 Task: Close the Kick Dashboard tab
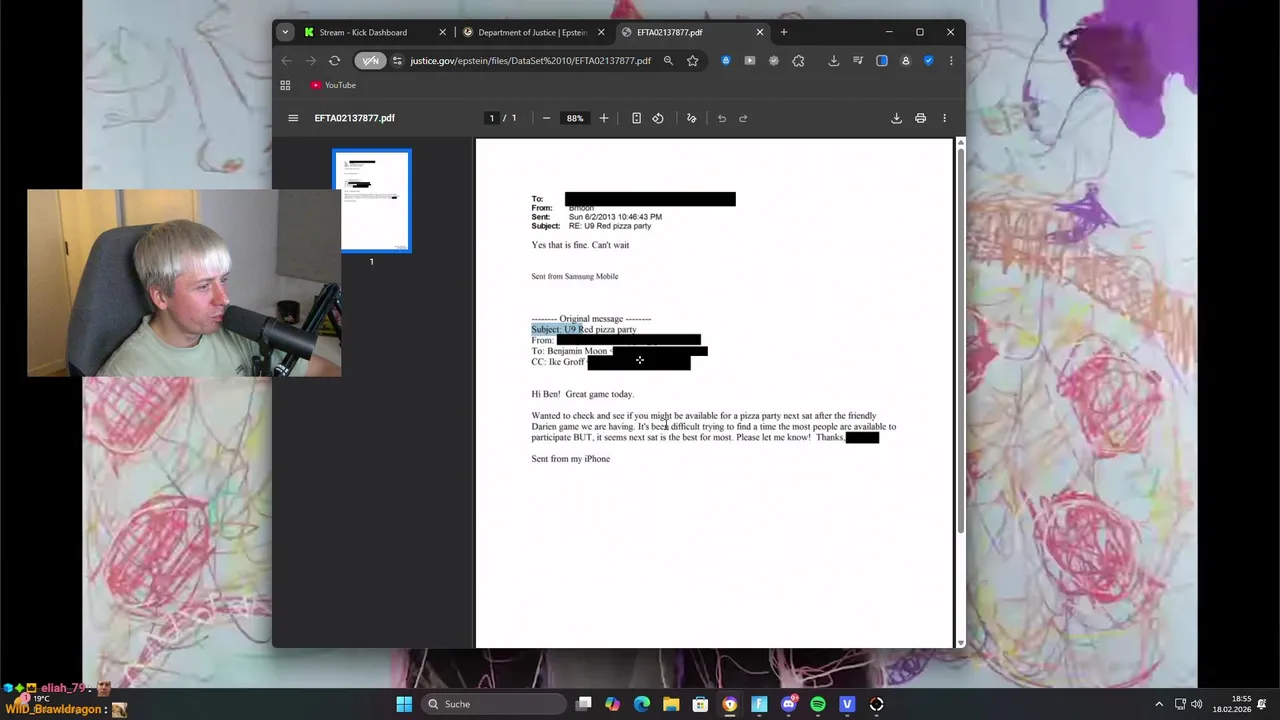442,32
